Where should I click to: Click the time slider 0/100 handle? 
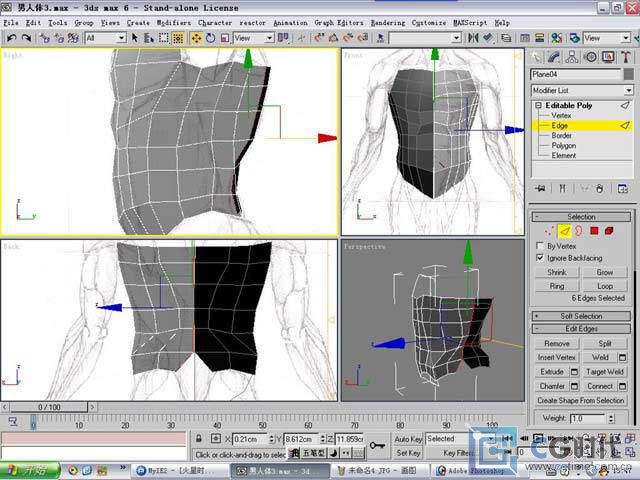pyautogui.click(x=49, y=407)
